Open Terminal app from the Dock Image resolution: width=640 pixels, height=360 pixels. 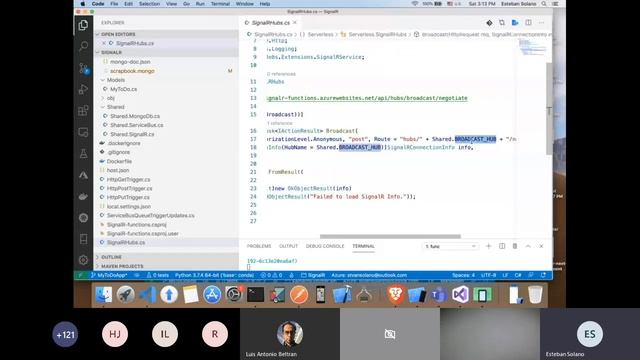tap(256, 294)
